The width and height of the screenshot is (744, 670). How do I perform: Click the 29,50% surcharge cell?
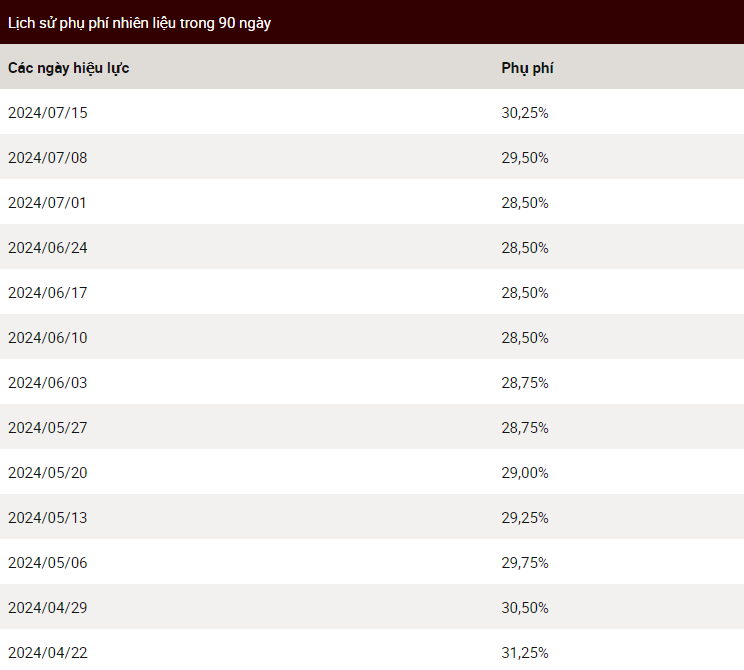[525, 158]
